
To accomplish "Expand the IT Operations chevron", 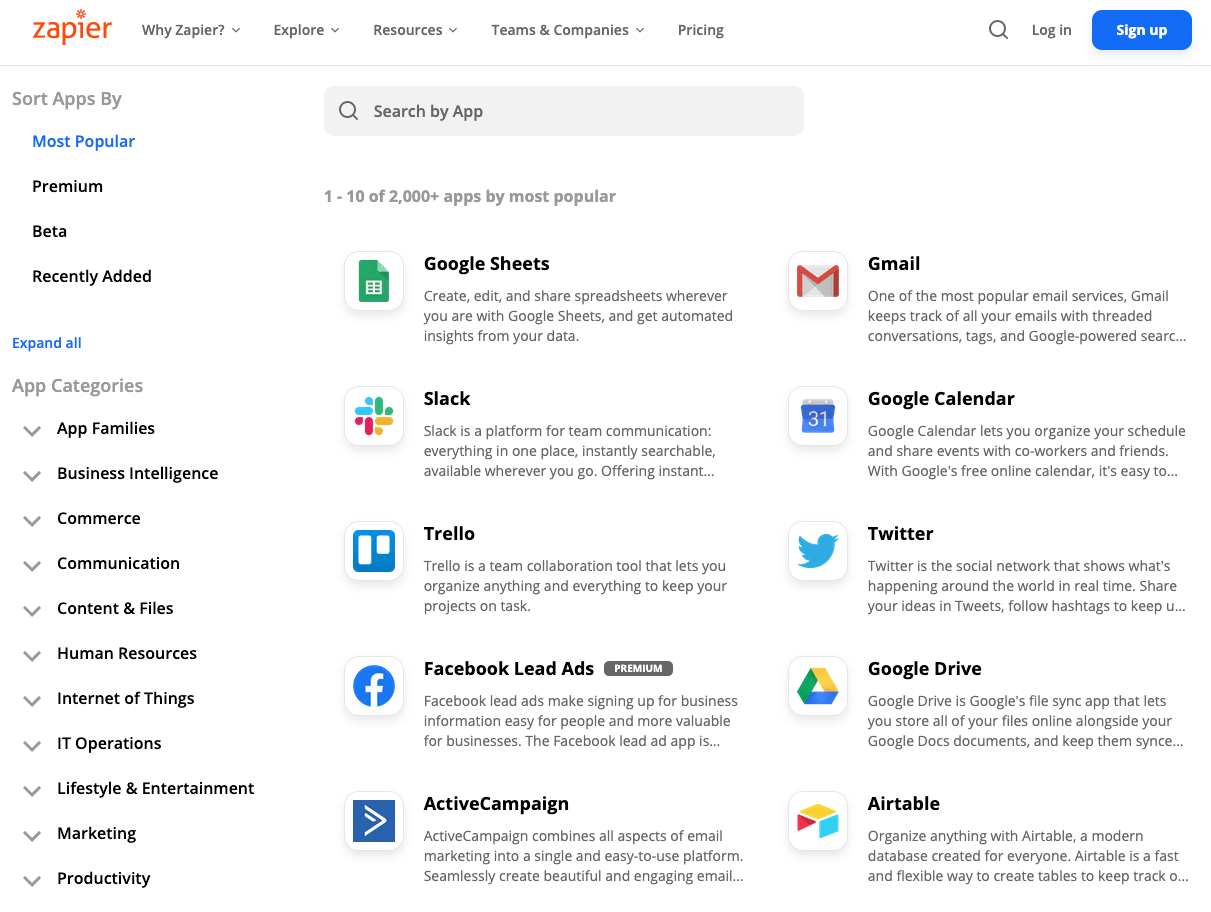I will [x=32, y=746].
